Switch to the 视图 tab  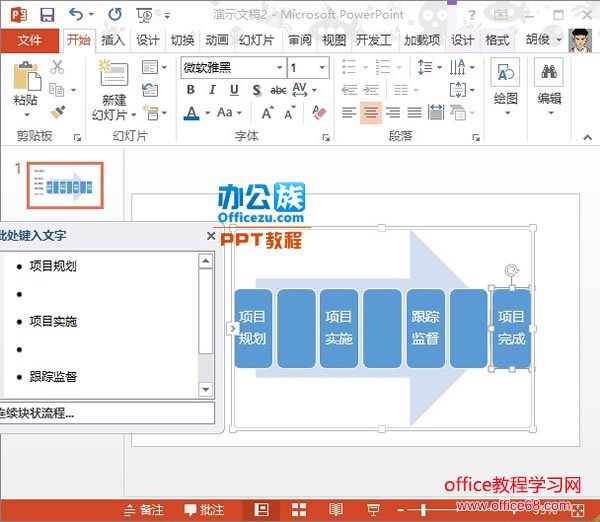pos(334,40)
